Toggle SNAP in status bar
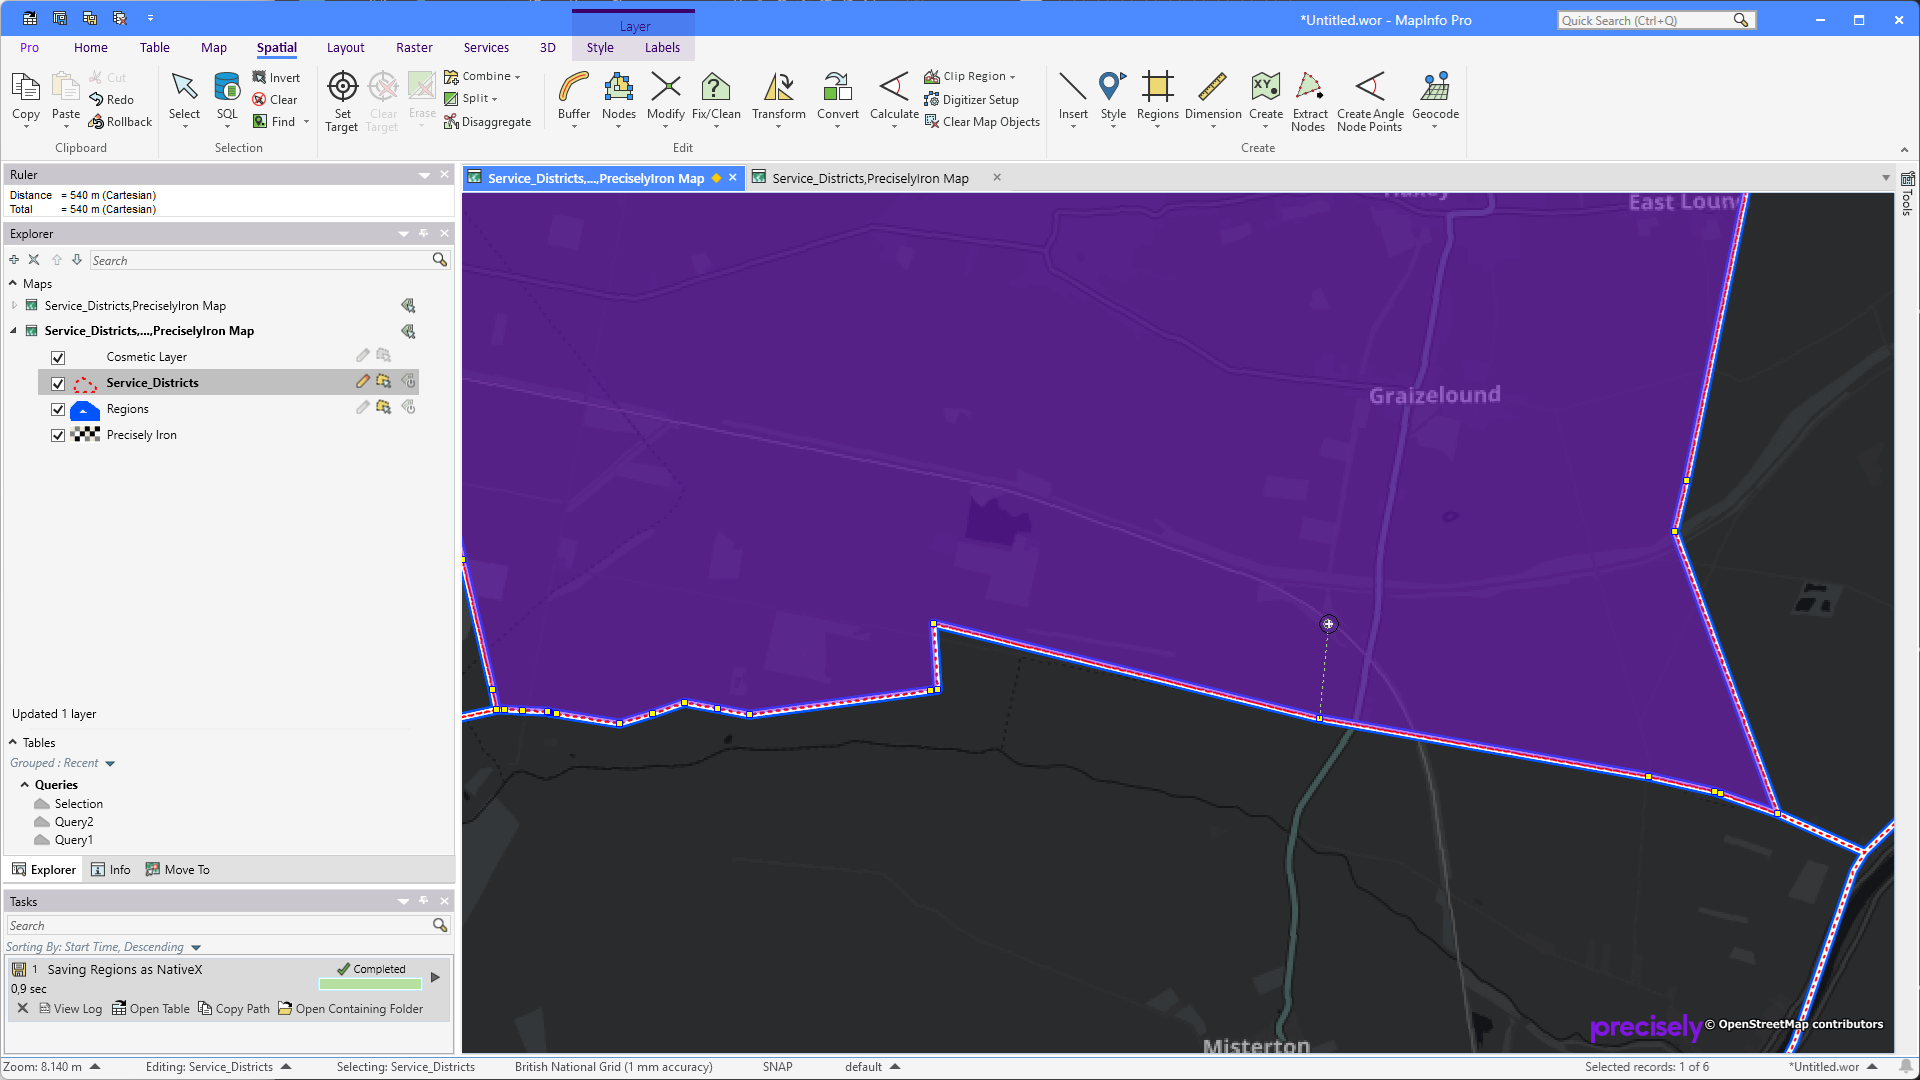 (777, 1067)
